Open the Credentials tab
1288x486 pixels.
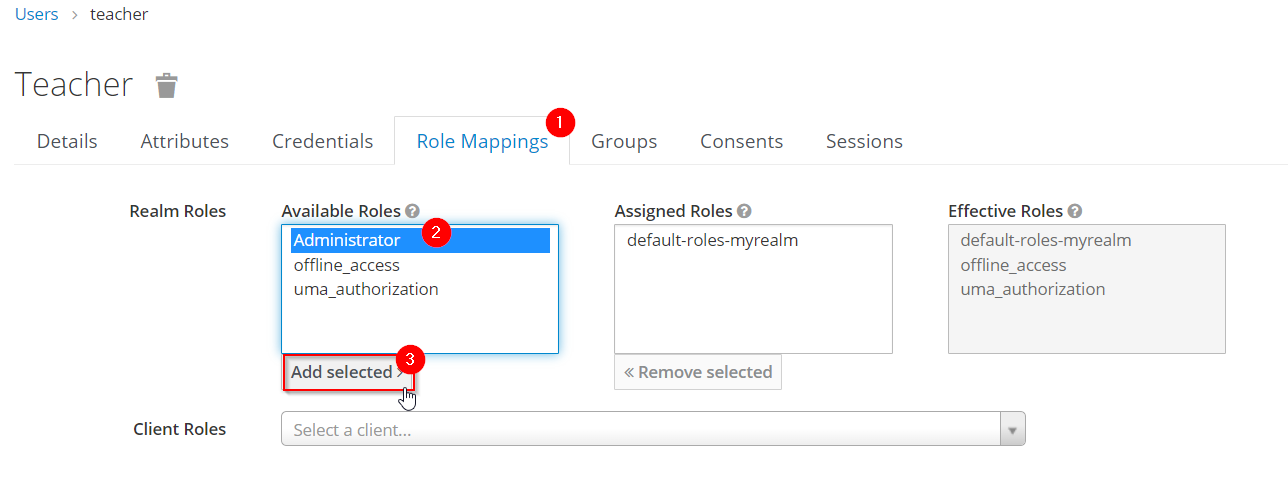pyautogui.click(x=322, y=141)
